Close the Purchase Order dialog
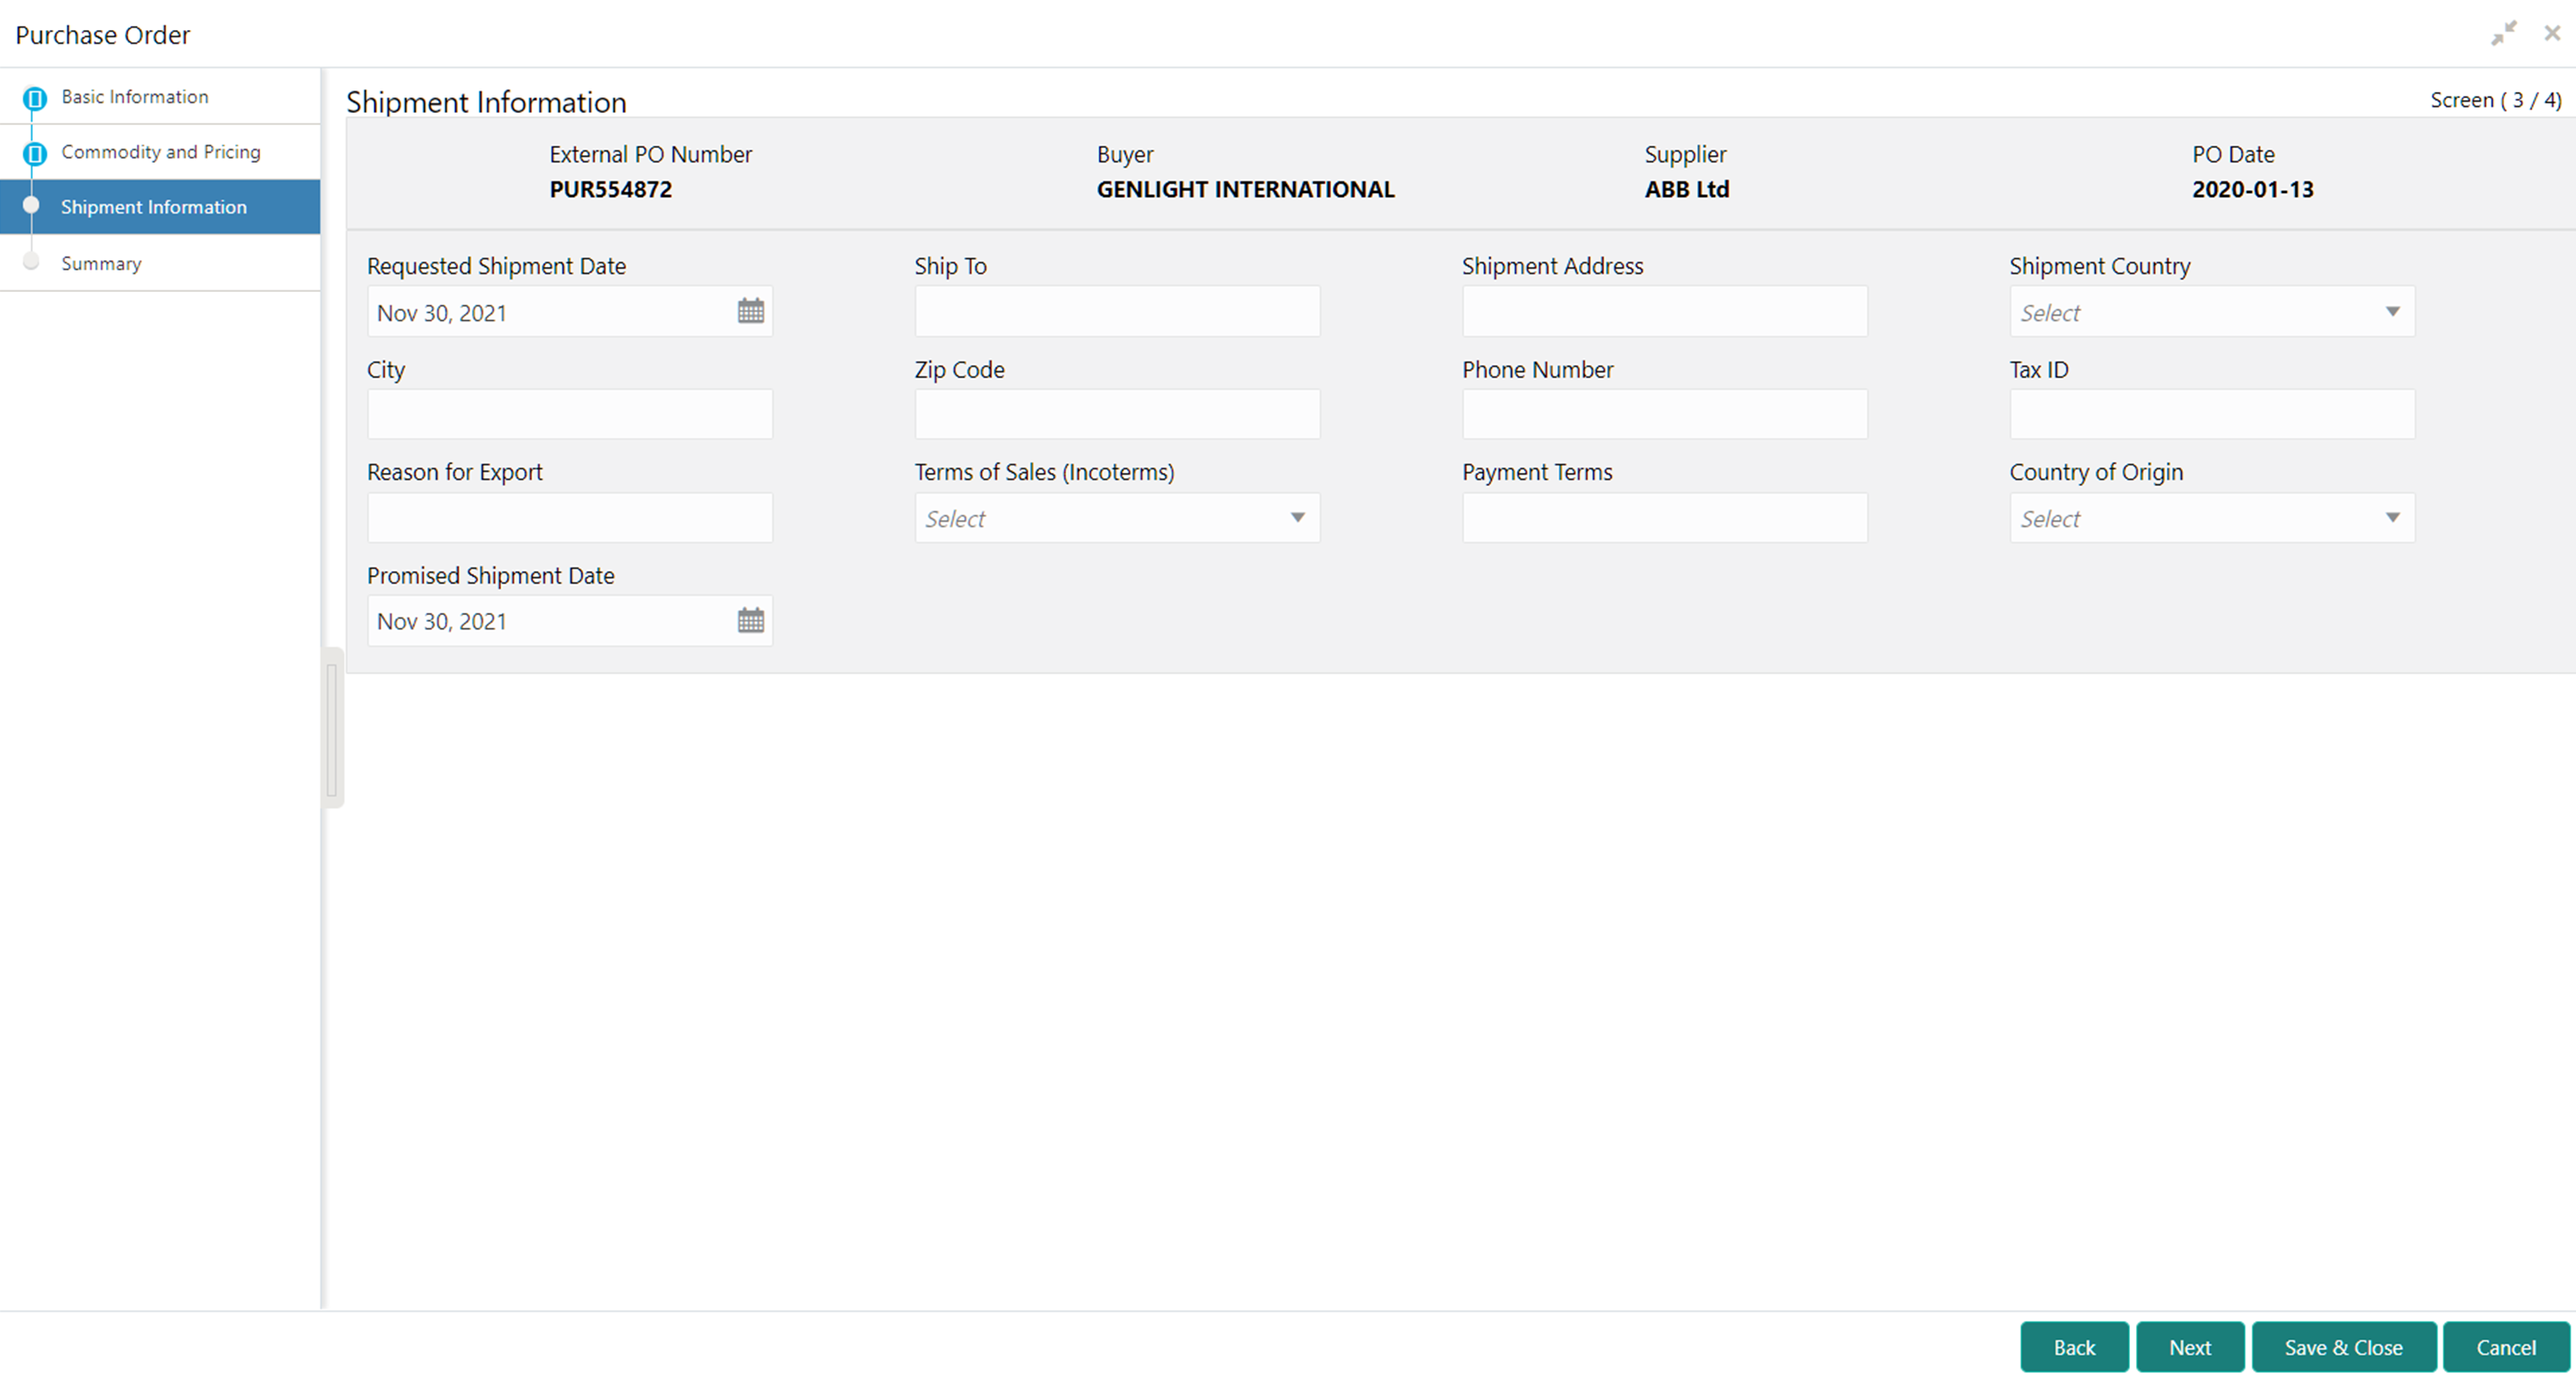This screenshot has width=2576, height=1378. point(2552,33)
